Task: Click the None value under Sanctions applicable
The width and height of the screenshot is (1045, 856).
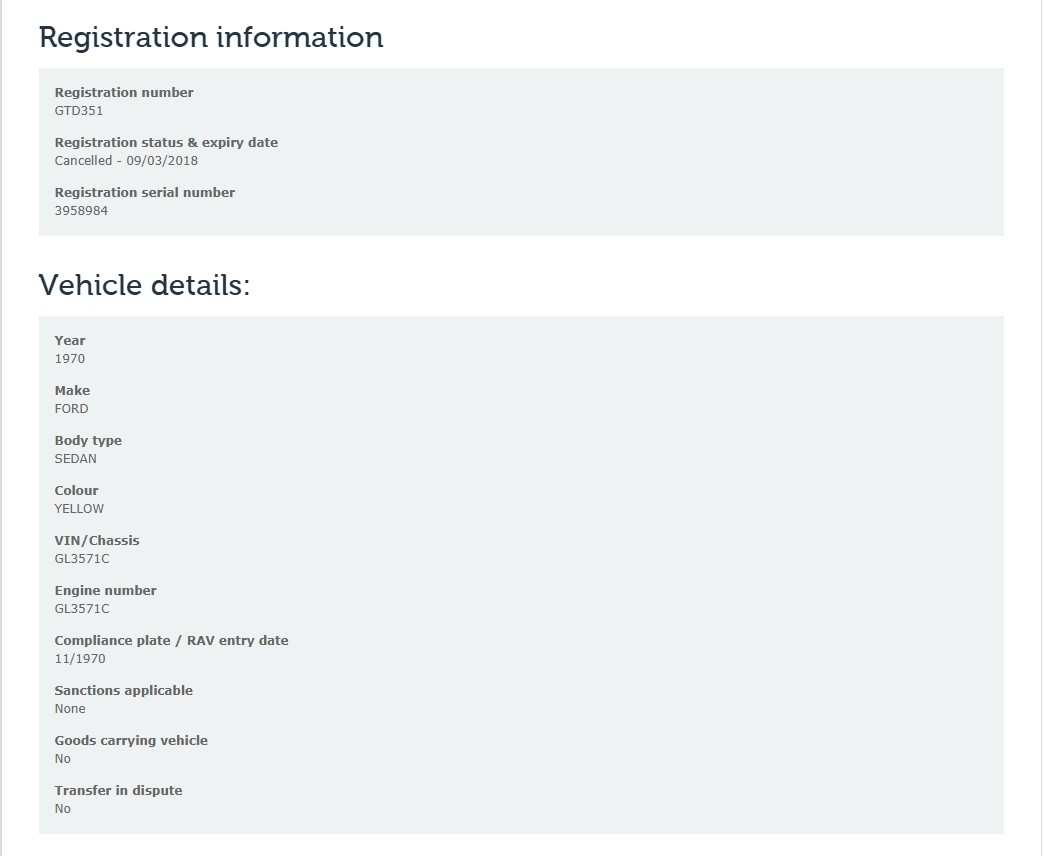Action: coord(70,709)
